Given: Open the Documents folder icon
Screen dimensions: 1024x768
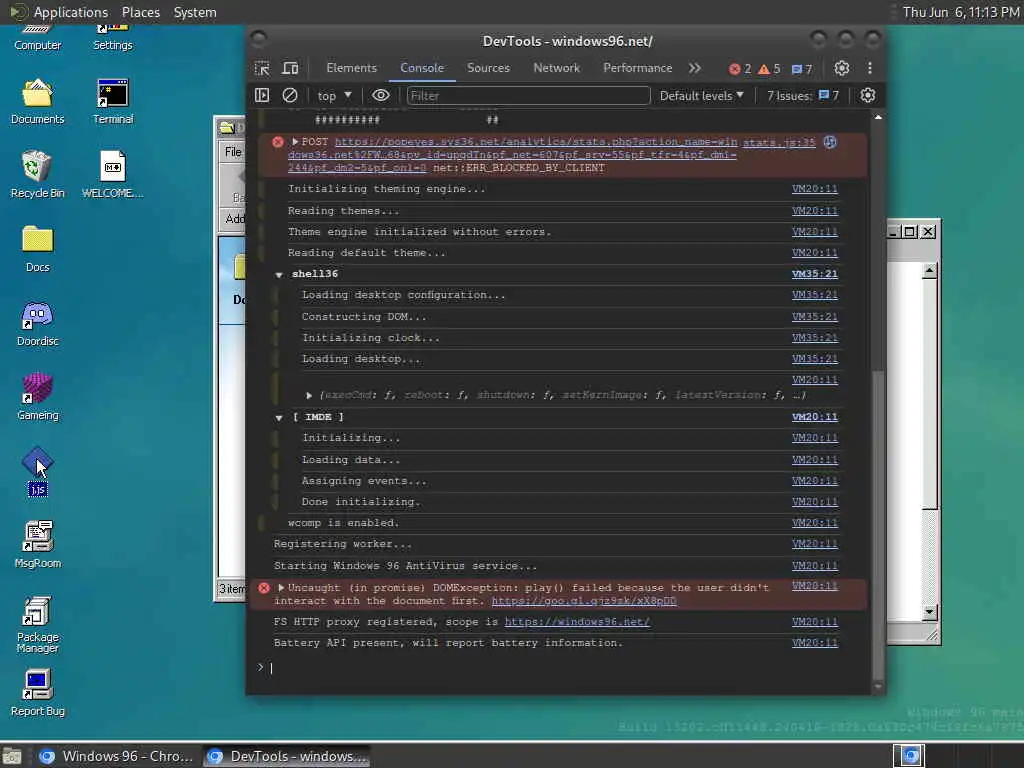Looking at the screenshot, I should (37, 101).
